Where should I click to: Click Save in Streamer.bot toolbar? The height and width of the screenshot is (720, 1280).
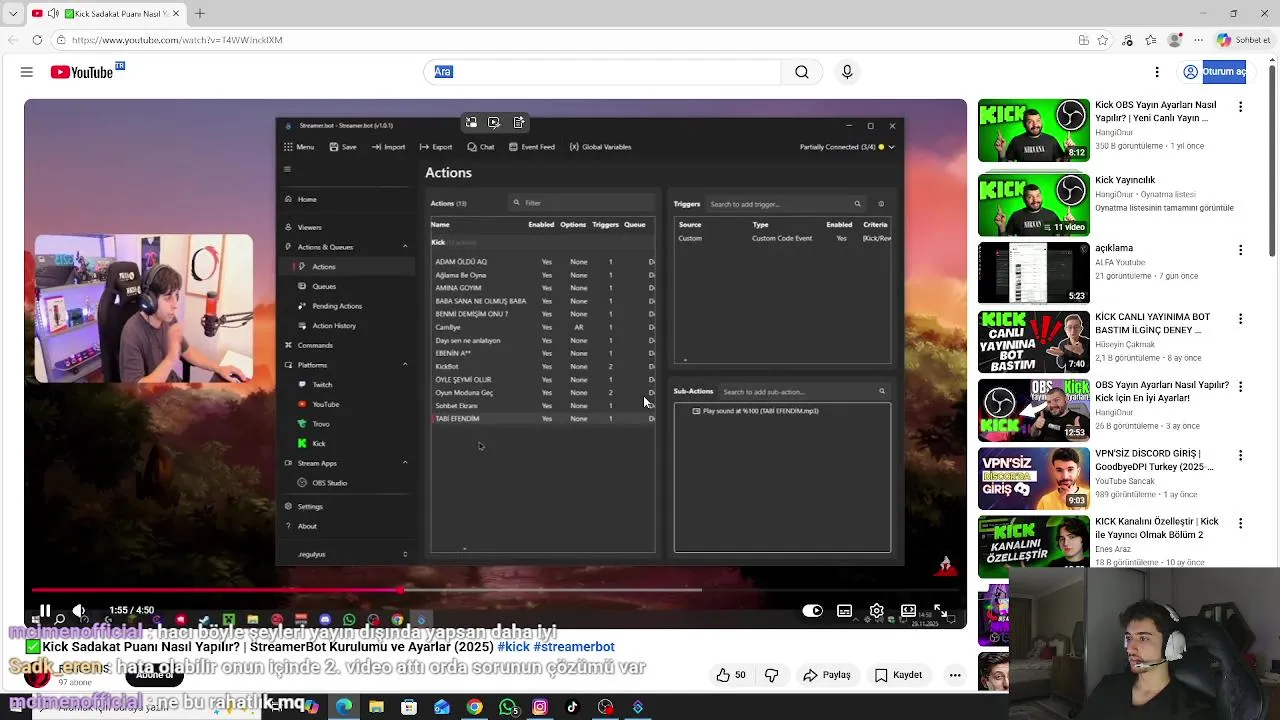[x=343, y=147]
